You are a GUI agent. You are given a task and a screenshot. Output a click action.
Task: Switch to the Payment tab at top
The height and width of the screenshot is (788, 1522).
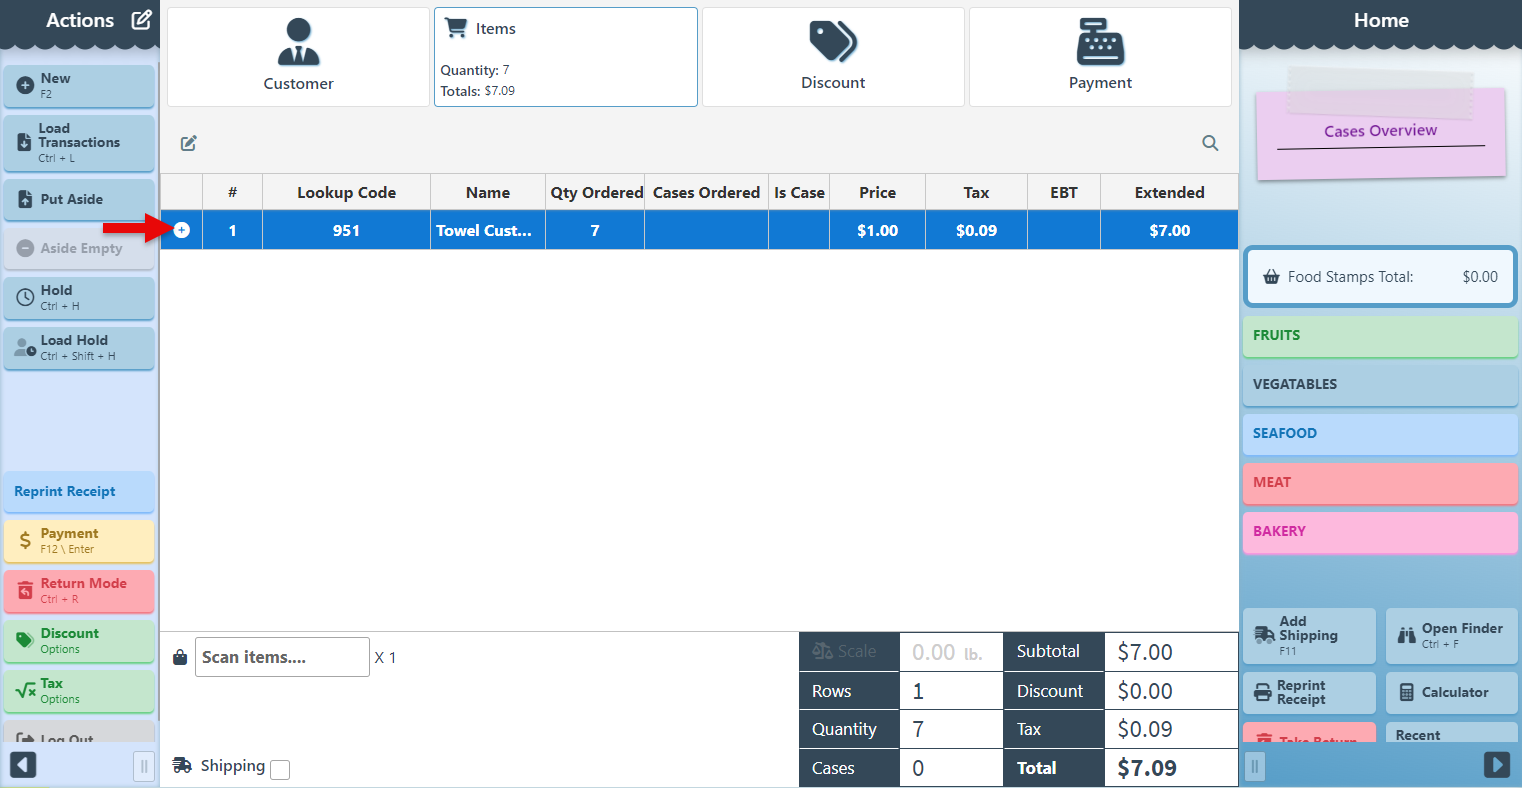pos(1100,57)
